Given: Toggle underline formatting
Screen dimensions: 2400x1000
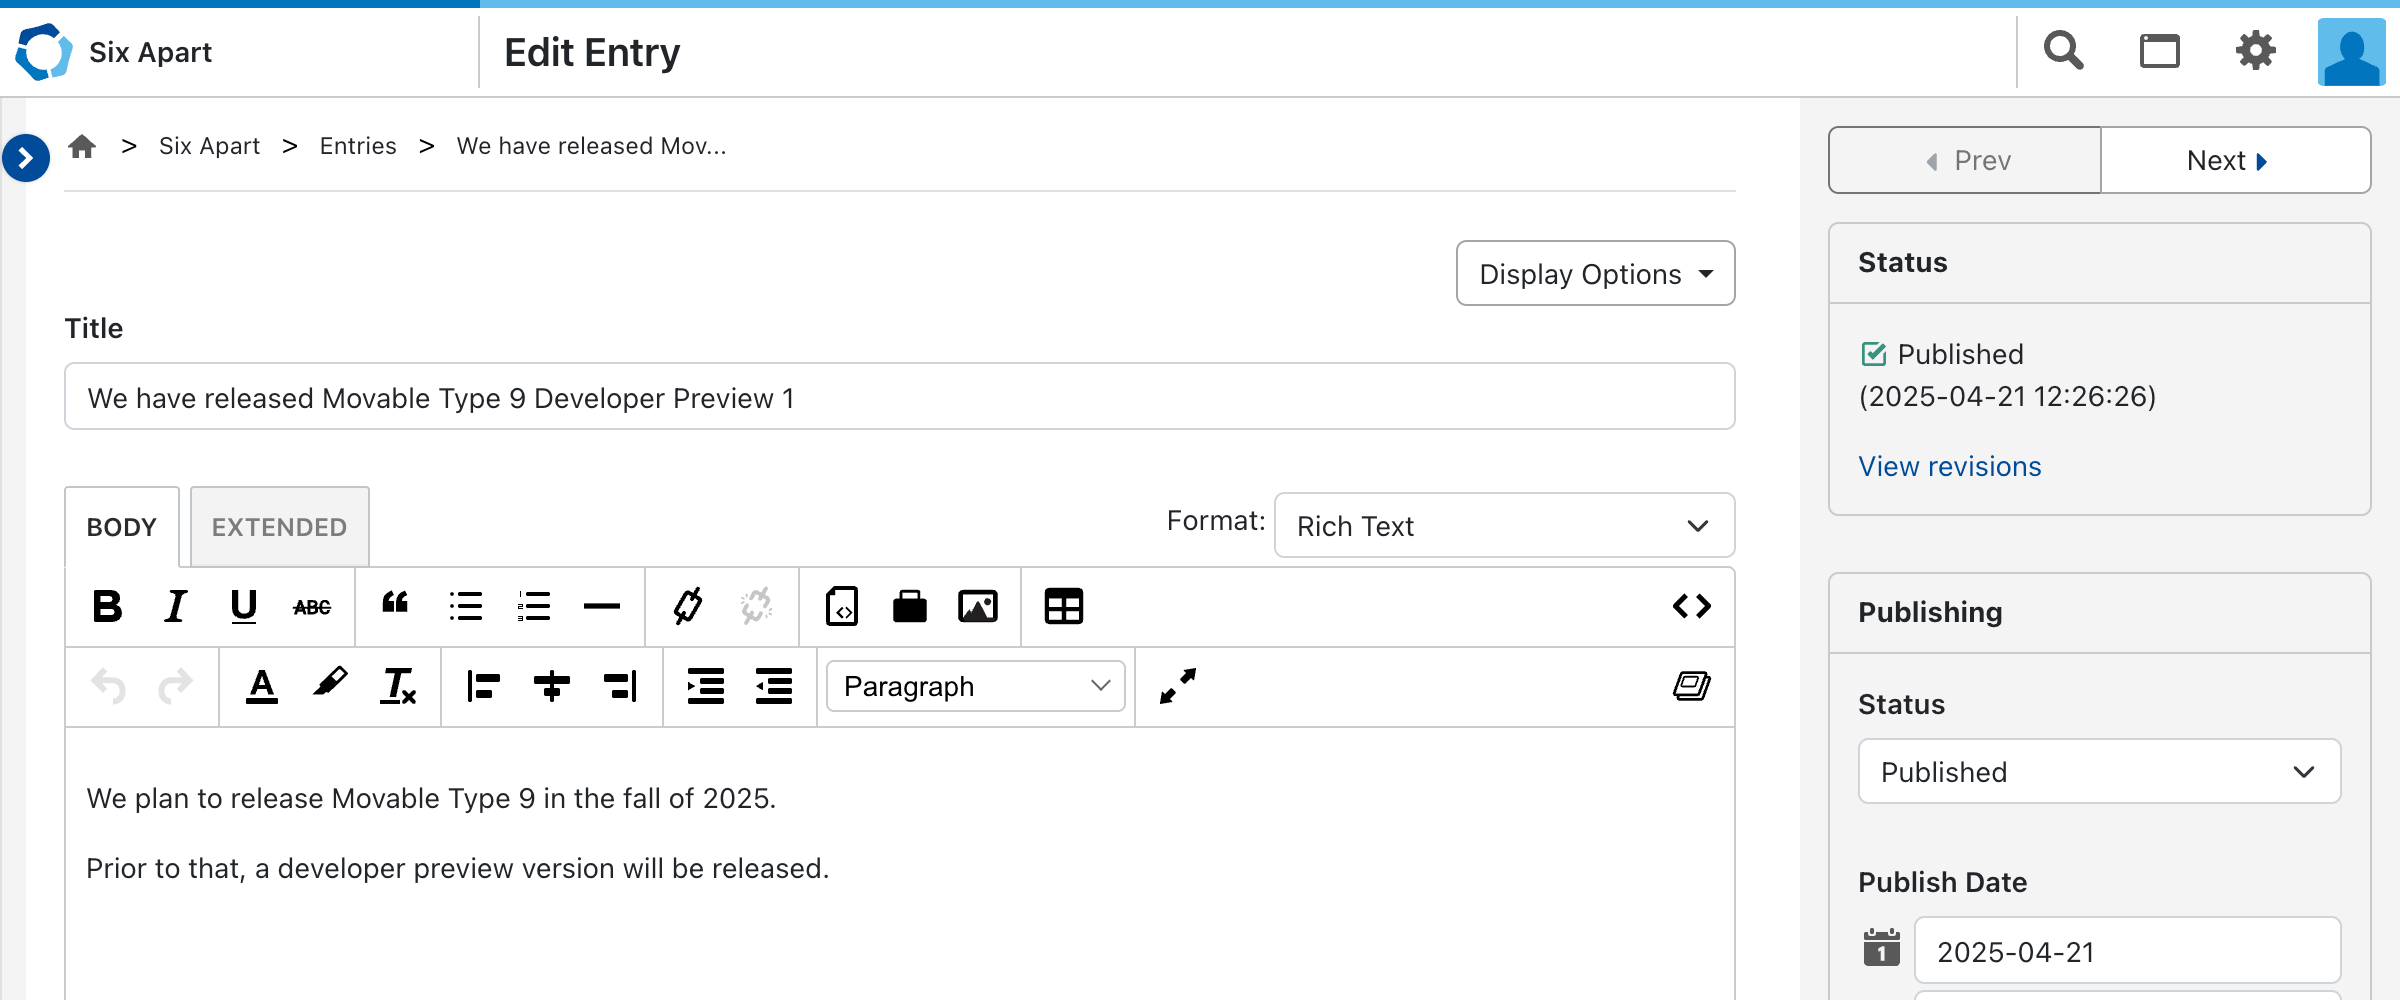Looking at the screenshot, I should pos(244,606).
